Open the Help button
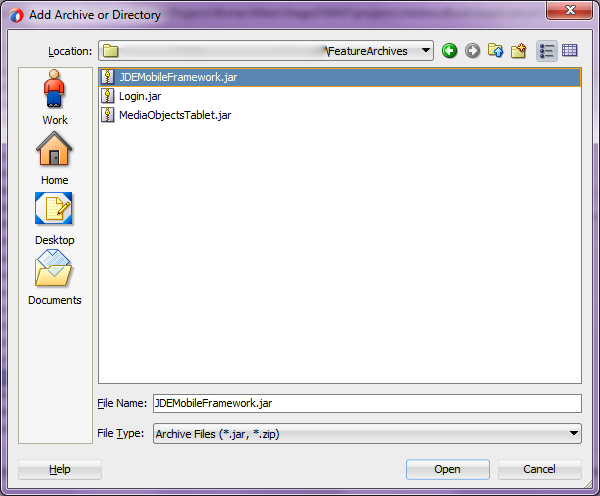This screenshot has width=600, height=496. [60, 469]
